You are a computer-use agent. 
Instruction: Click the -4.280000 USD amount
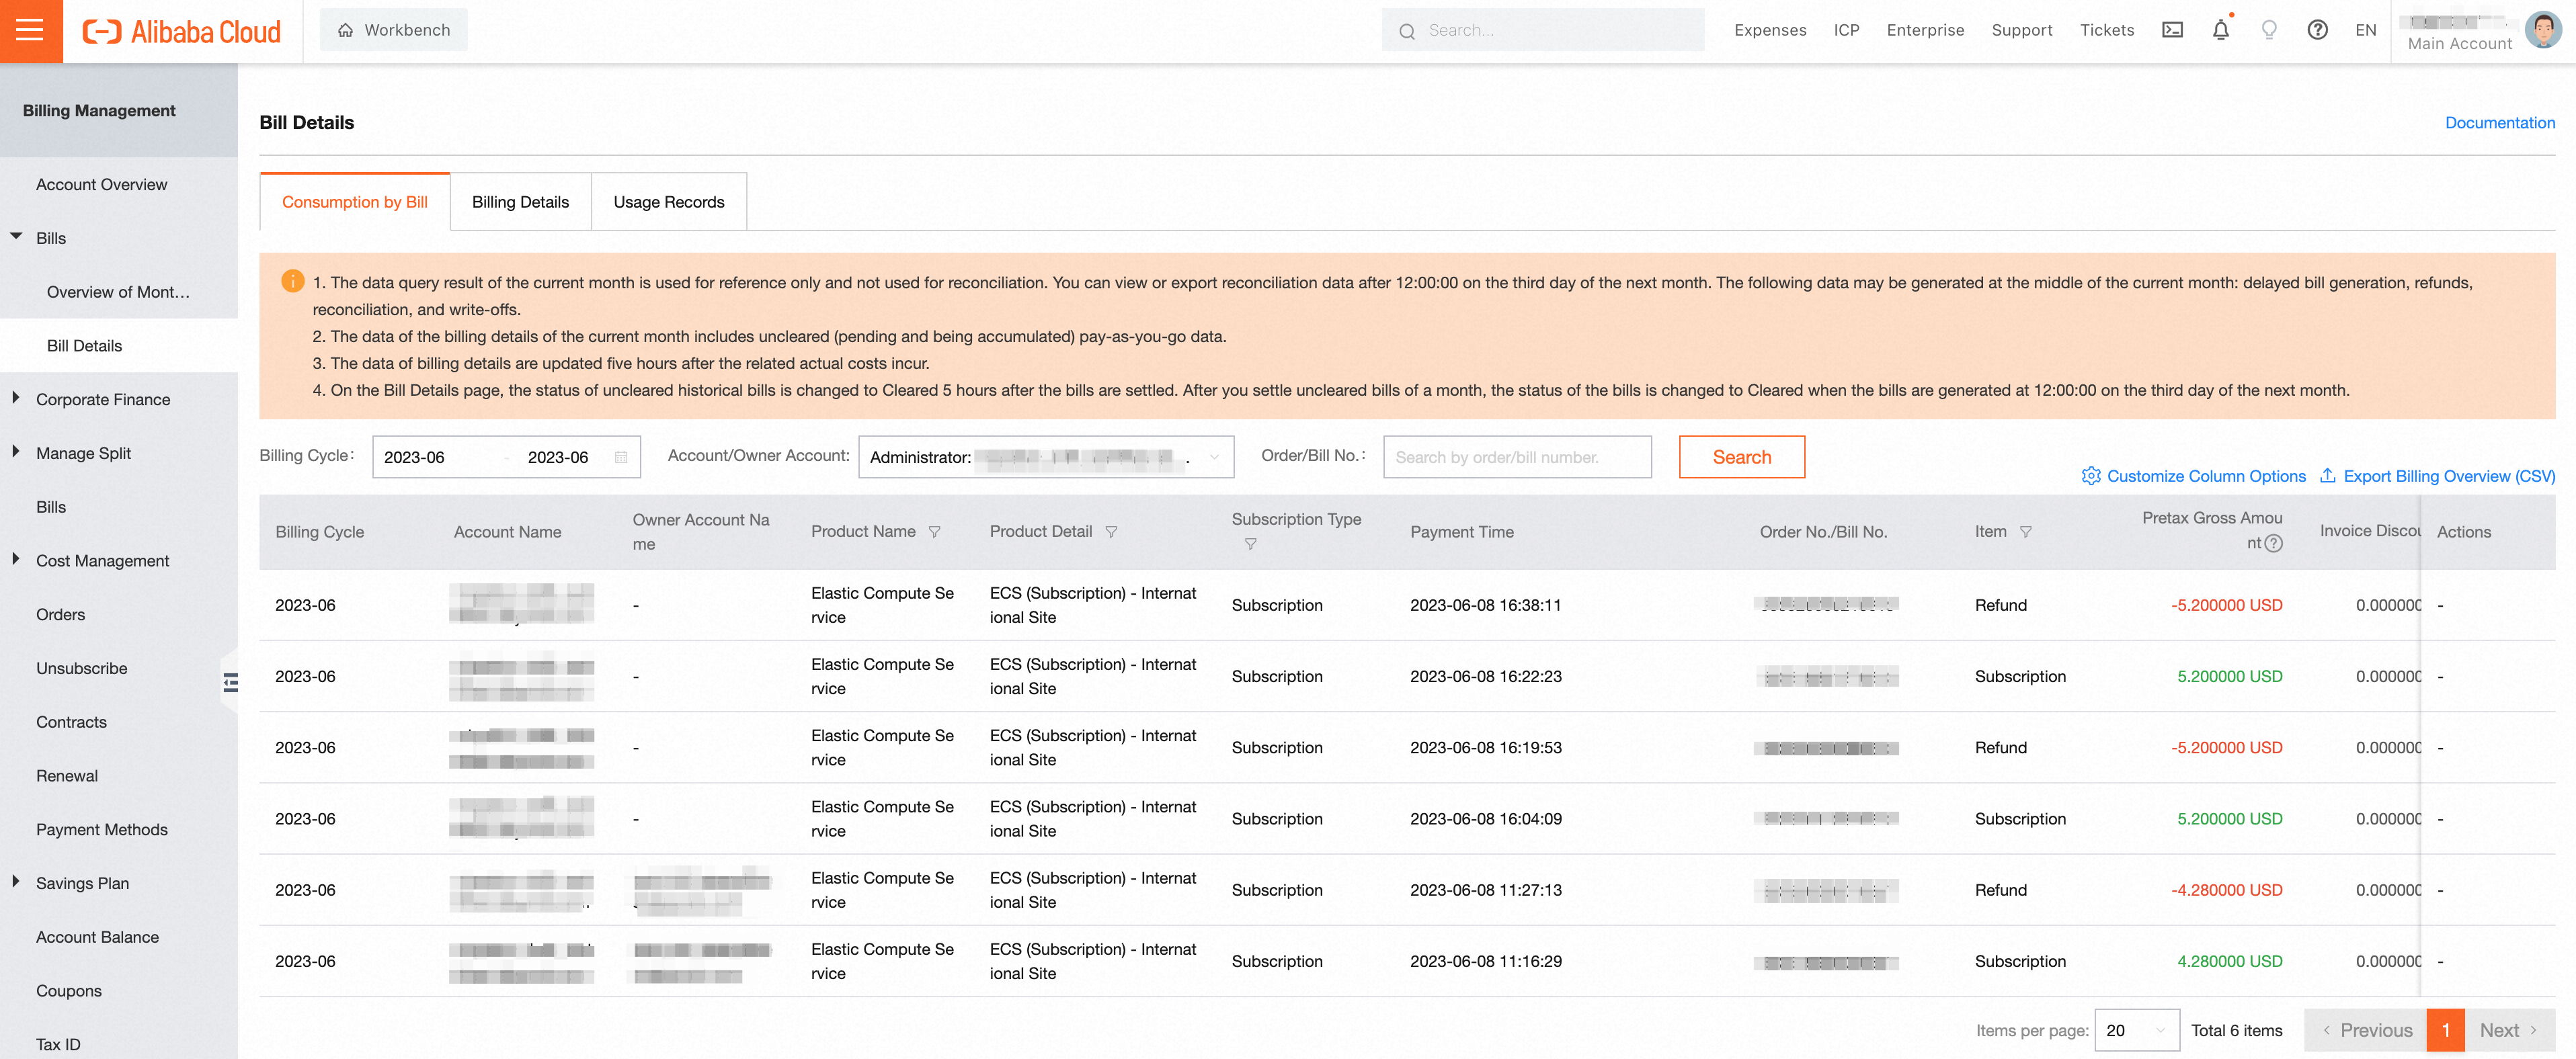(x=2226, y=890)
